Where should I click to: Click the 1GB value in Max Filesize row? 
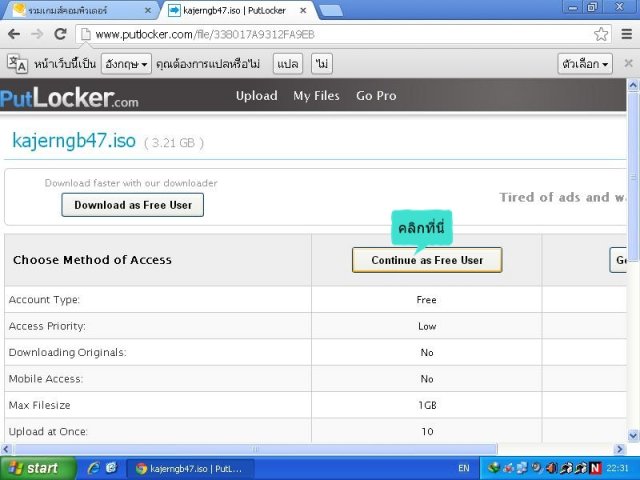click(x=427, y=405)
